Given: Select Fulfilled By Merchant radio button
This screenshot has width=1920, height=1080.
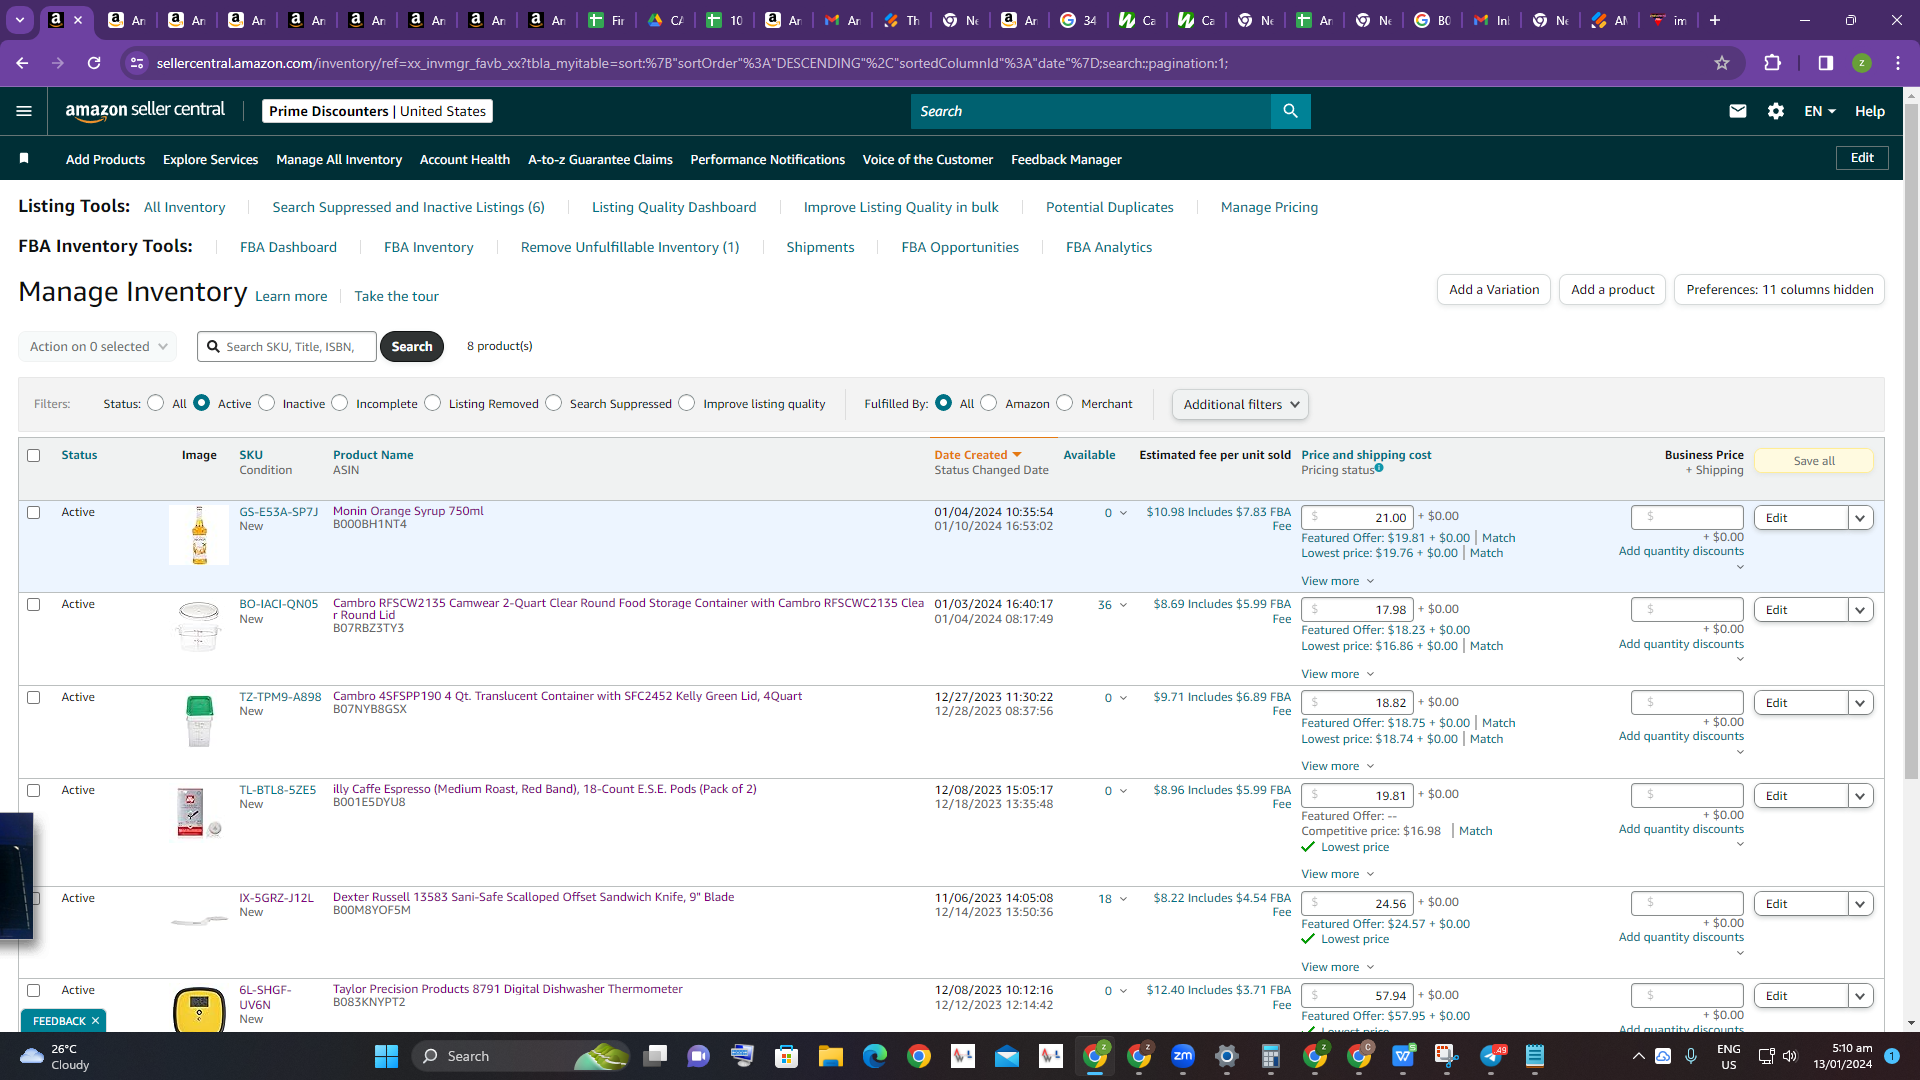Looking at the screenshot, I should [1065, 403].
